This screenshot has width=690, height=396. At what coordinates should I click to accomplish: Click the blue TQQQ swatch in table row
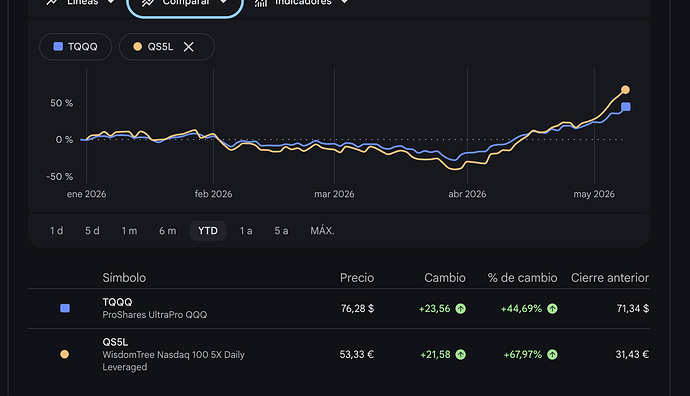(65, 308)
